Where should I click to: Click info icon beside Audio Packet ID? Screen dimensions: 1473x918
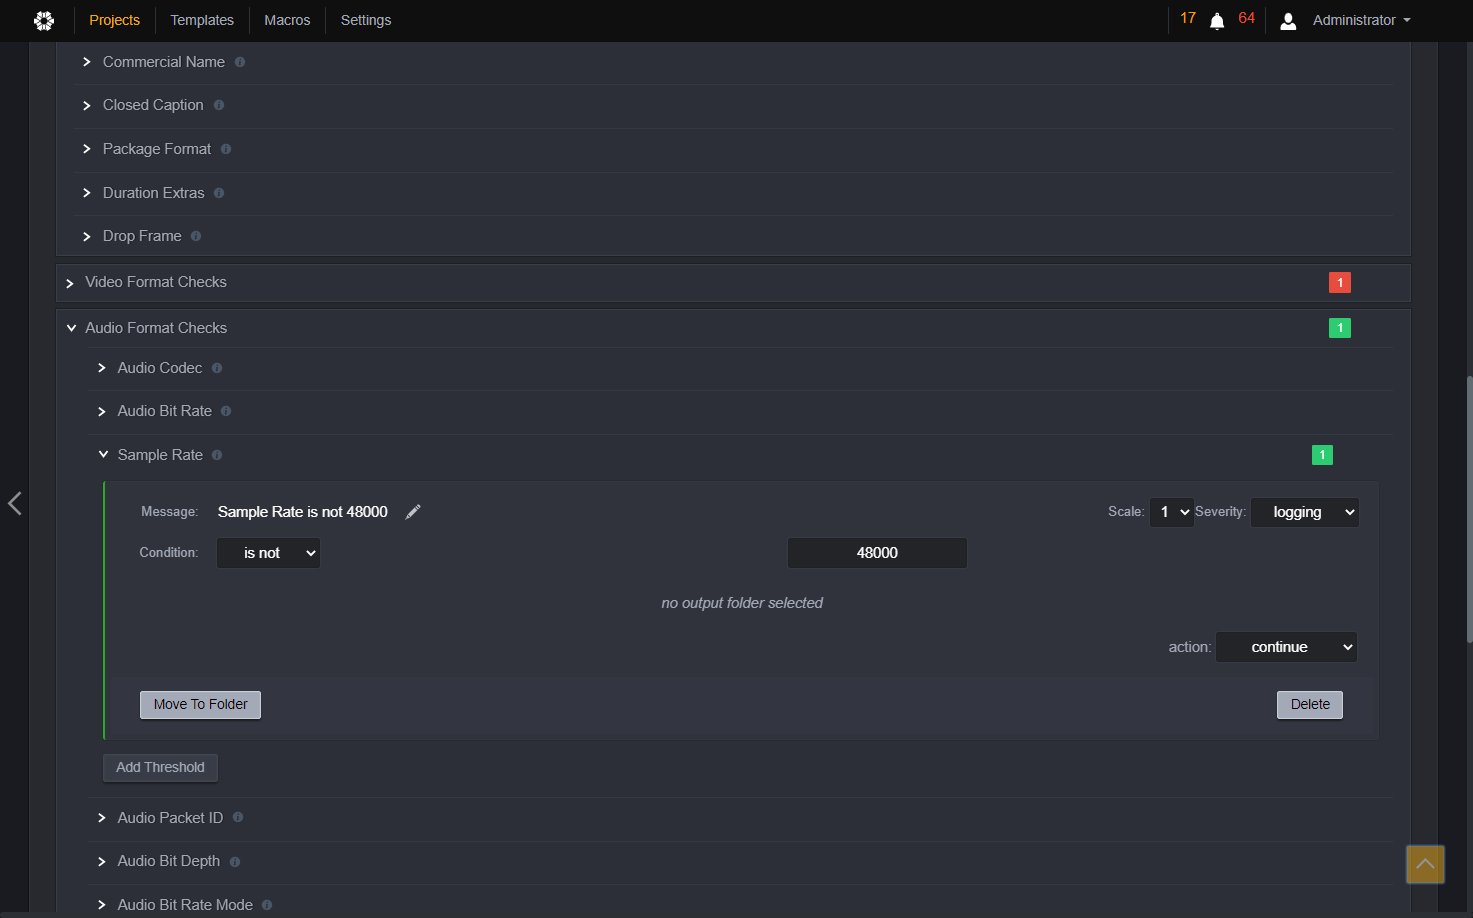click(238, 817)
